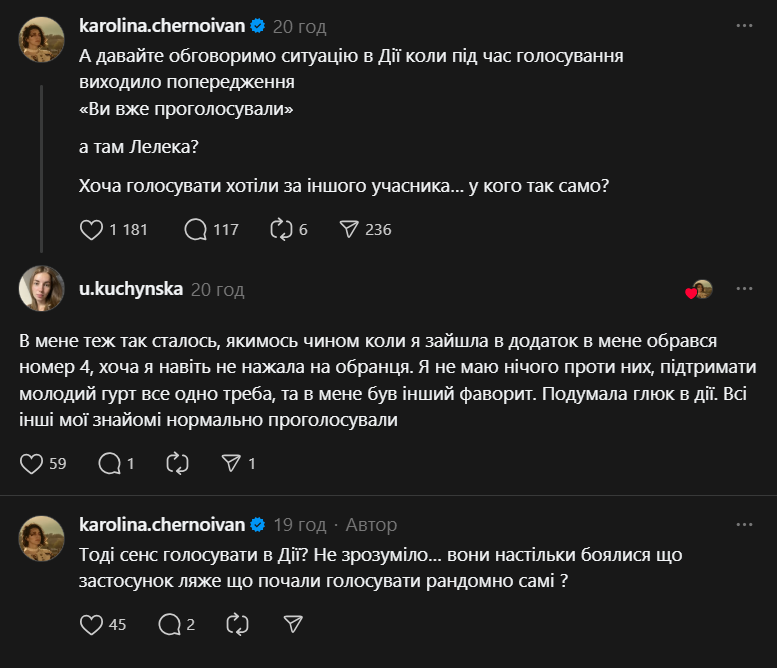Open more options for the author's reply
This screenshot has width=777, height=668.
744,524
